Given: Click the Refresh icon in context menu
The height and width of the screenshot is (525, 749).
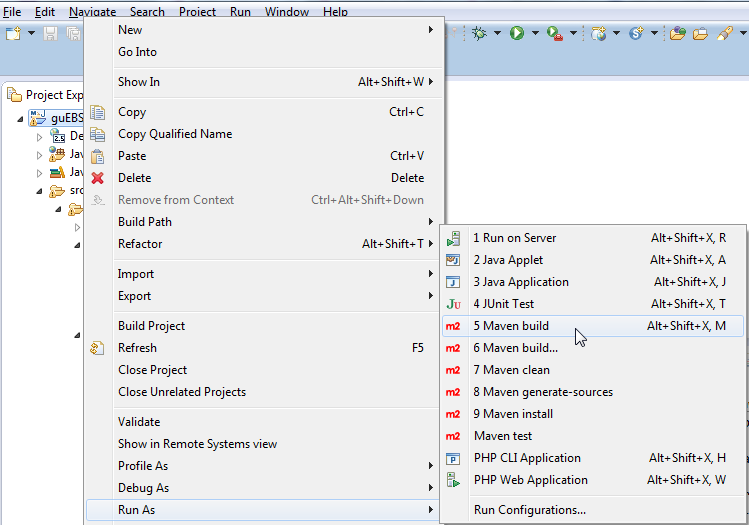Looking at the screenshot, I should pos(97,348).
